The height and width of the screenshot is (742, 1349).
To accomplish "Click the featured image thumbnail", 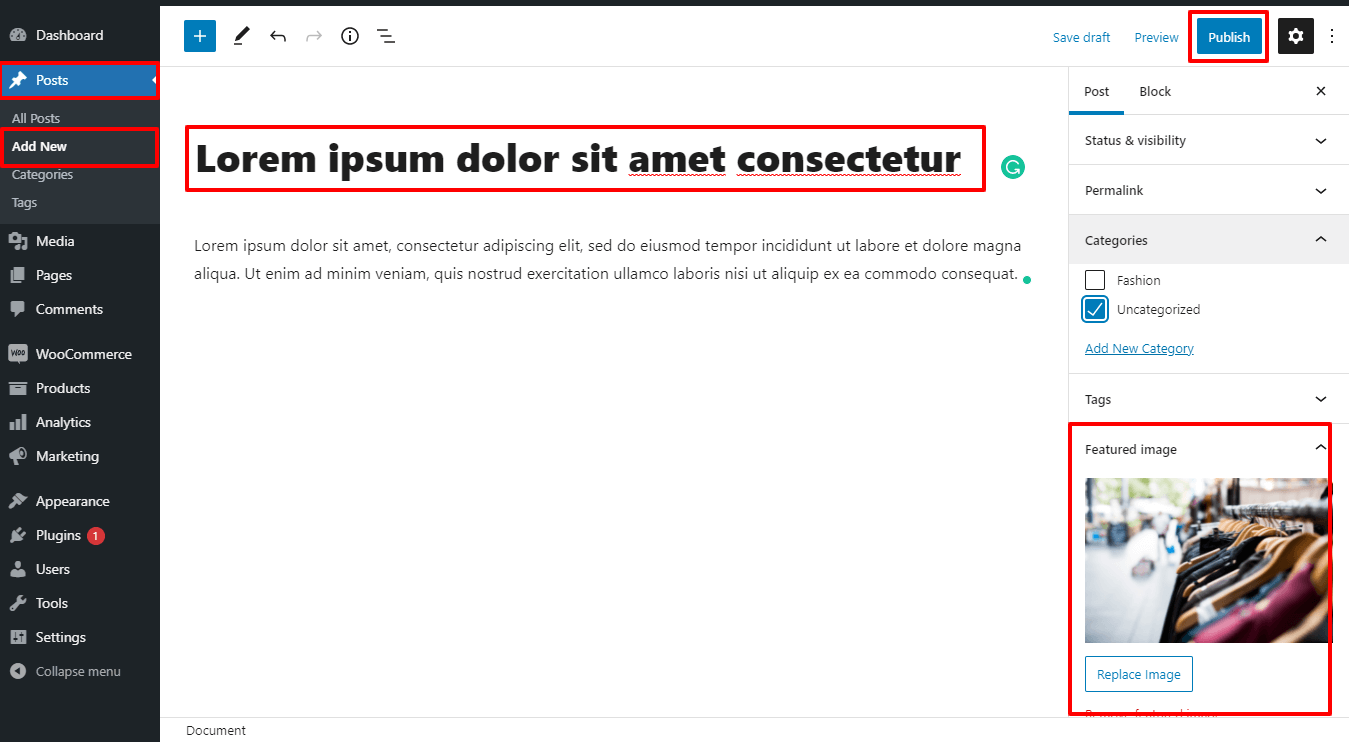I will [1206, 560].
